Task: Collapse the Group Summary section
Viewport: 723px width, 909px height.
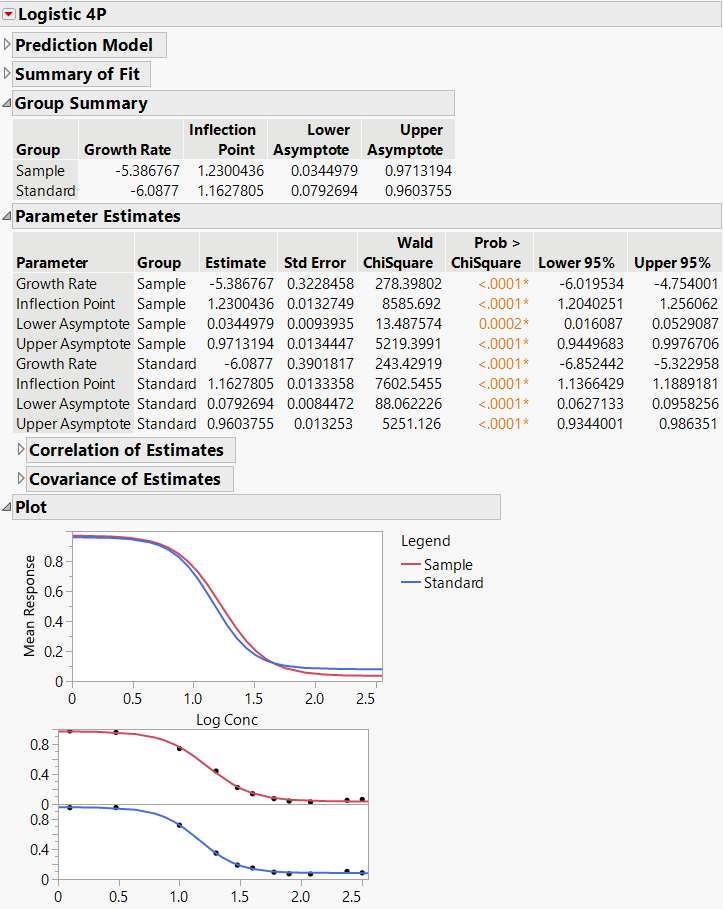Action: pos(8,103)
